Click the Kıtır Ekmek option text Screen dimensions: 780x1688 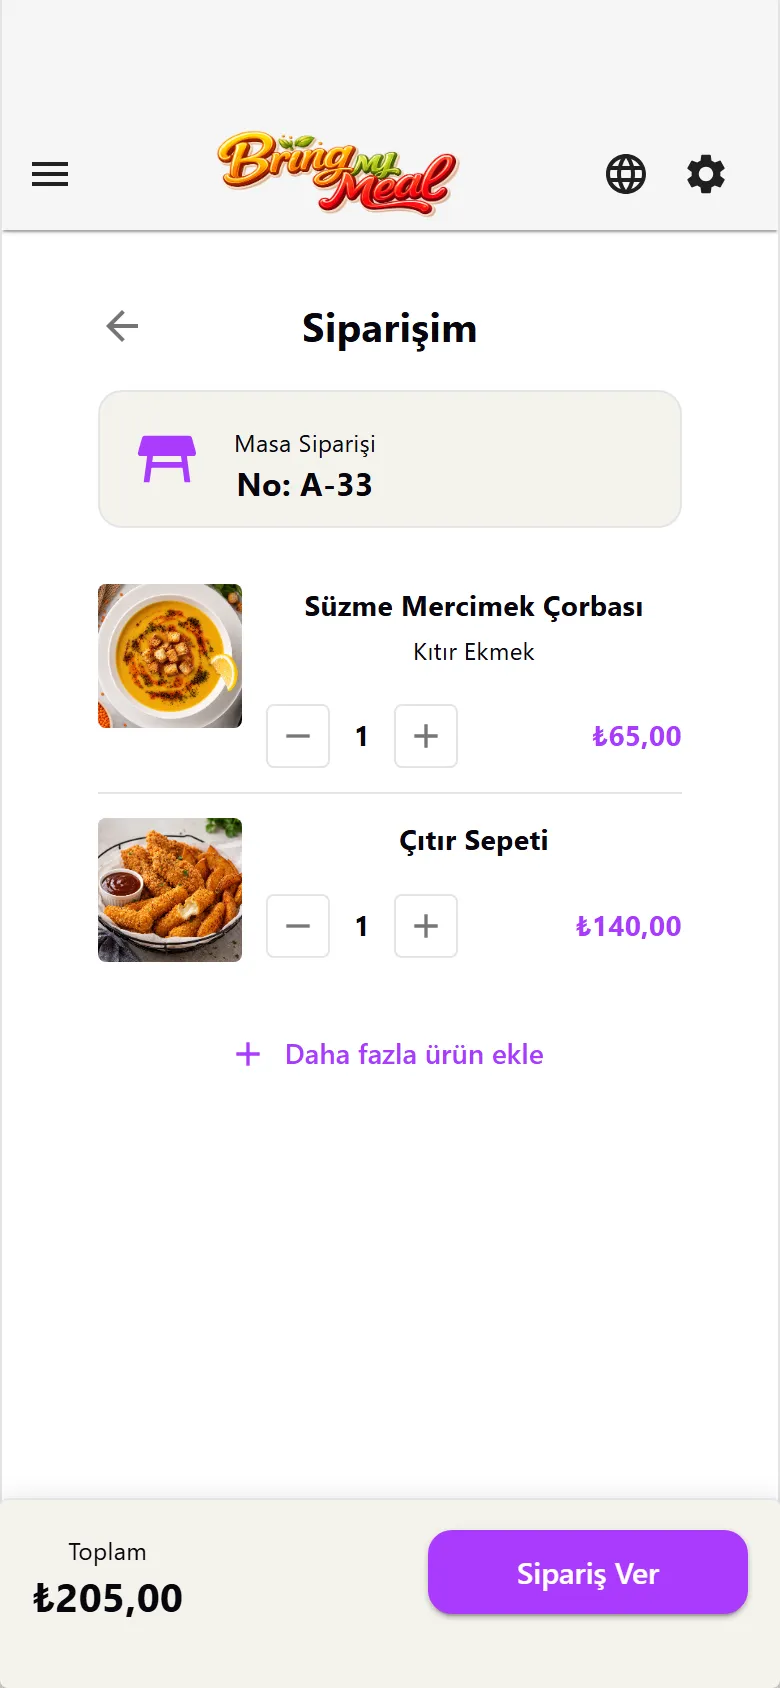click(x=474, y=652)
